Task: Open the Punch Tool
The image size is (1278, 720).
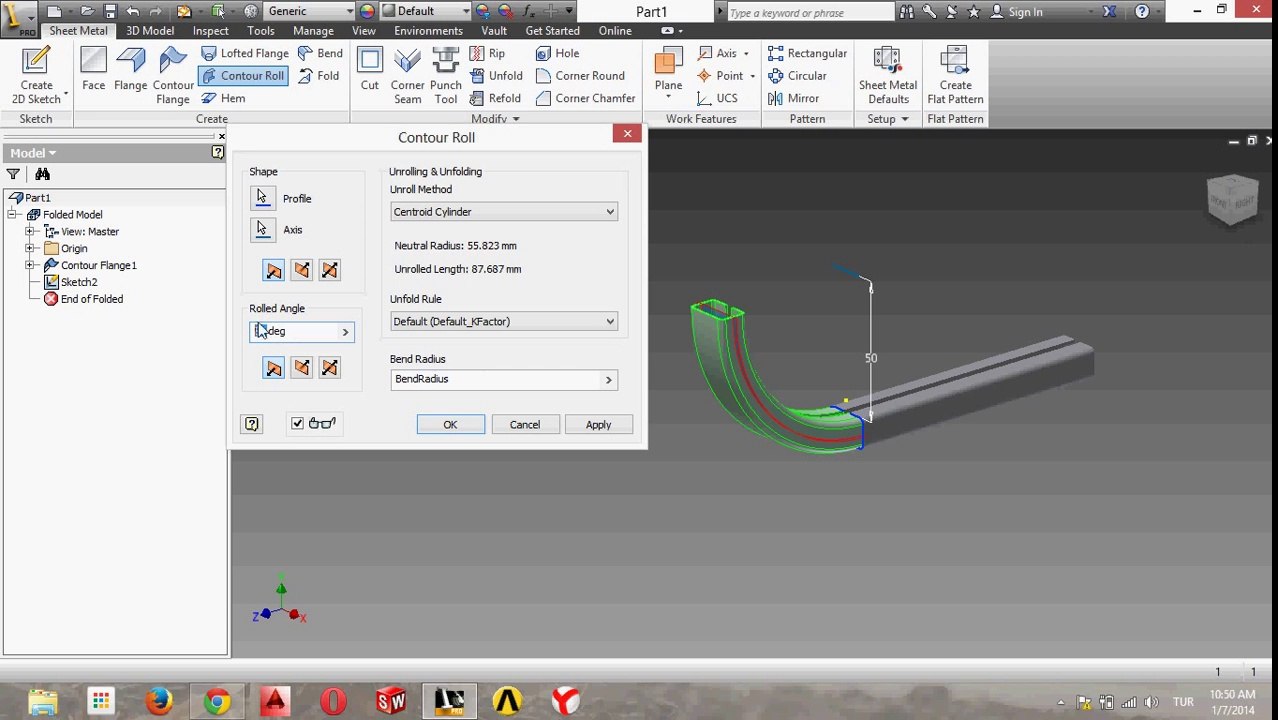Action: [445, 76]
